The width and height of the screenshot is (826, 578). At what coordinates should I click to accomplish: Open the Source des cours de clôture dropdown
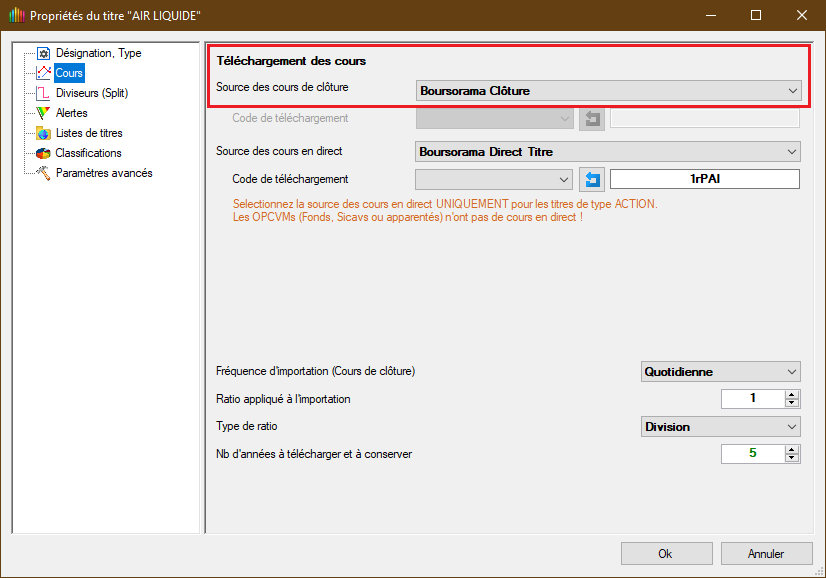pos(608,91)
